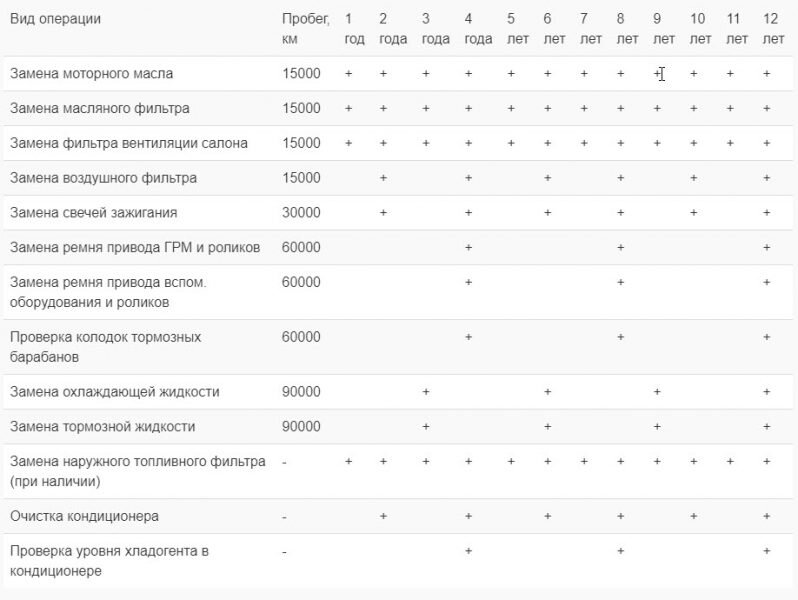Select the '2 года' column header

click(x=393, y=29)
